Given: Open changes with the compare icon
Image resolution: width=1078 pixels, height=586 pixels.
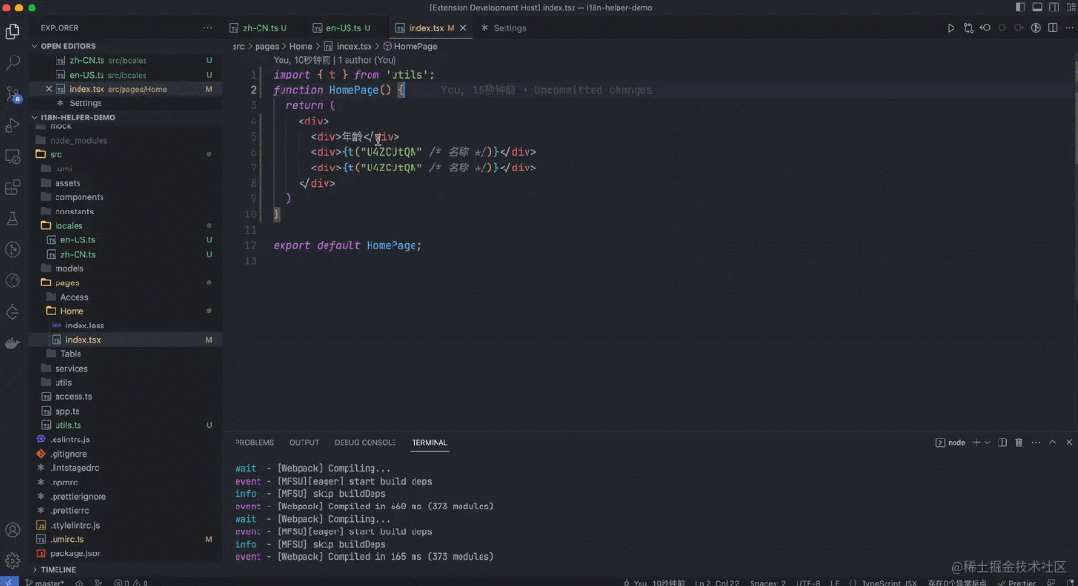Looking at the screenshot, I should tap(968, 28).
